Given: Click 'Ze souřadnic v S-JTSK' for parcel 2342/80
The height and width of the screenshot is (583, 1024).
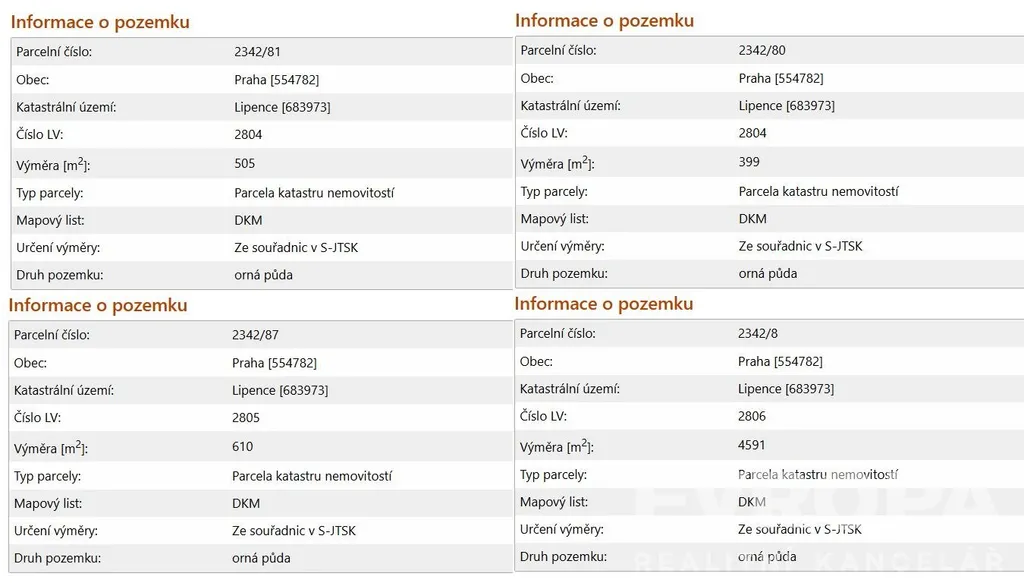Looking at the screenshot, I should (800, 246).
